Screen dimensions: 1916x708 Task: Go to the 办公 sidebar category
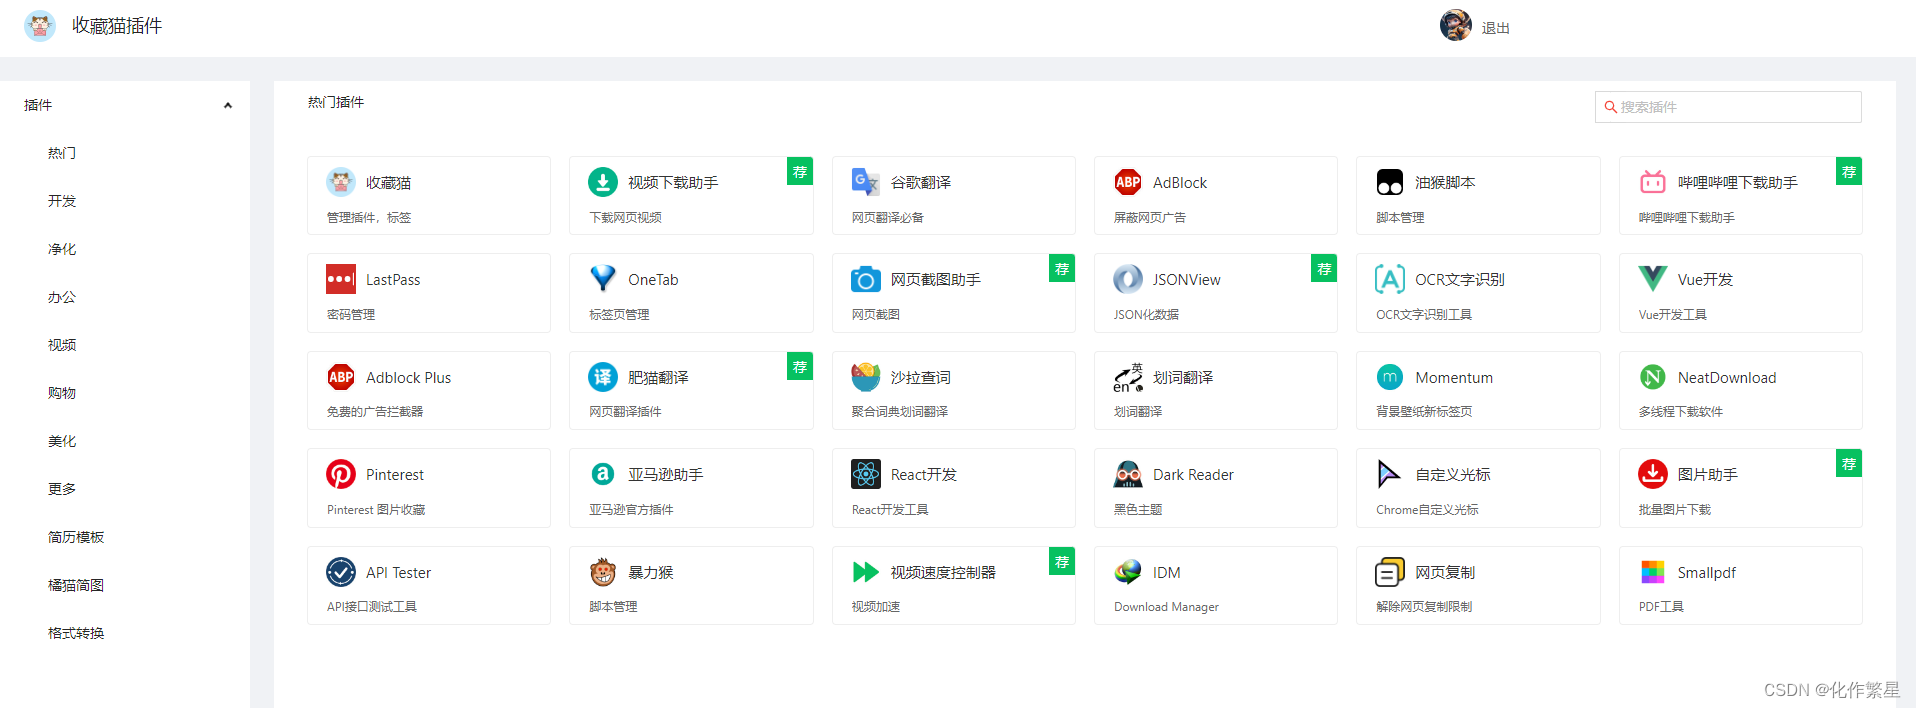(62, 297)
